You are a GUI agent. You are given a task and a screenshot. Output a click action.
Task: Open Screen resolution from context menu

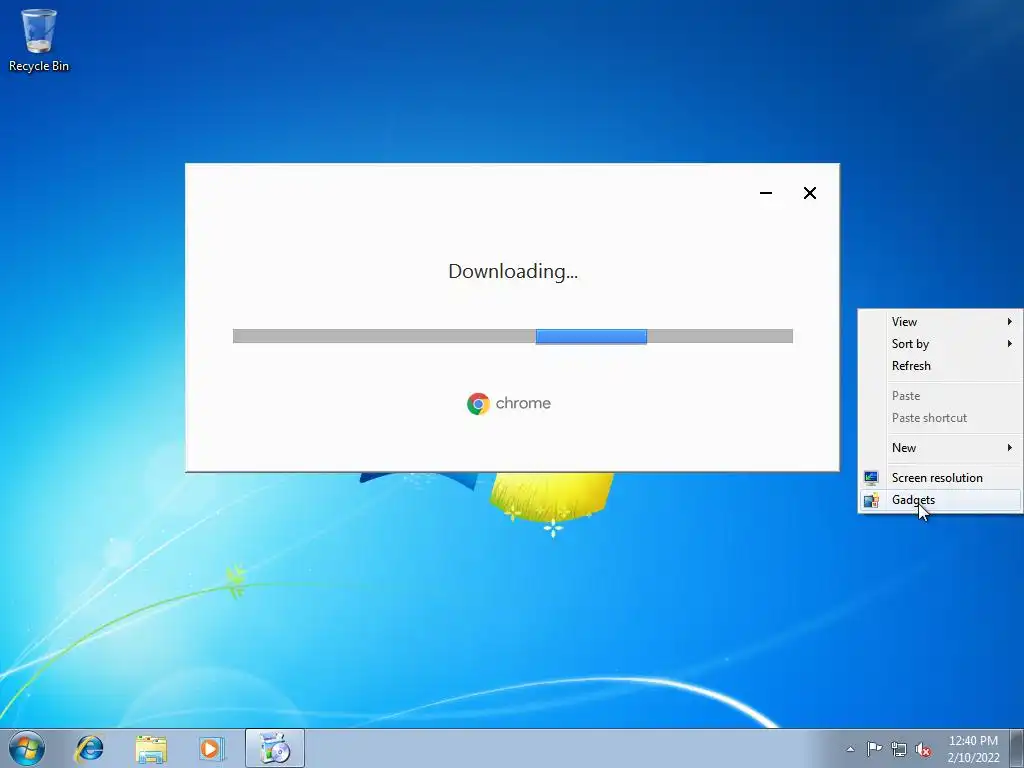click(x=940, y=478)
